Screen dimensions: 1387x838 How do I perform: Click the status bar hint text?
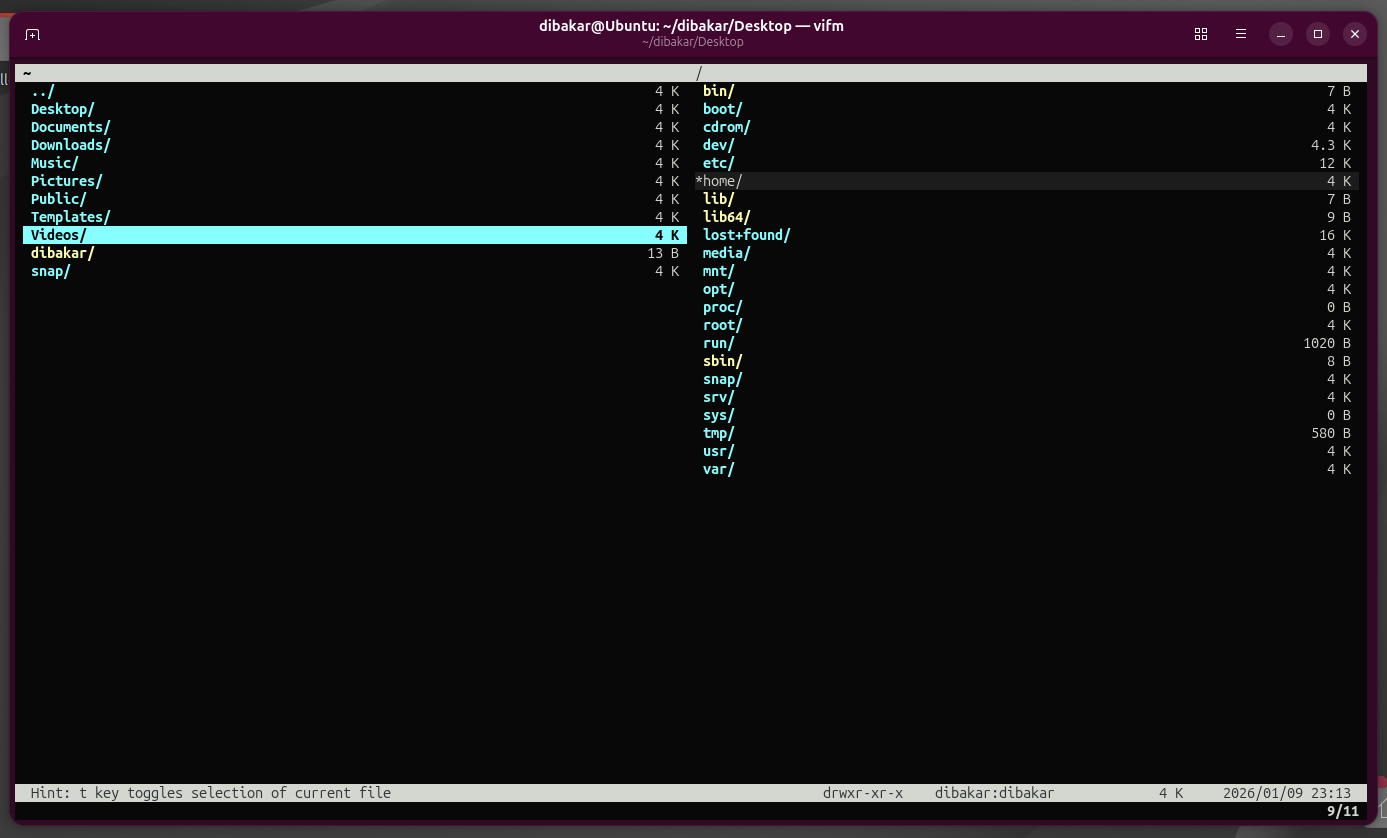pyautogui.click(x=211, y=793)
